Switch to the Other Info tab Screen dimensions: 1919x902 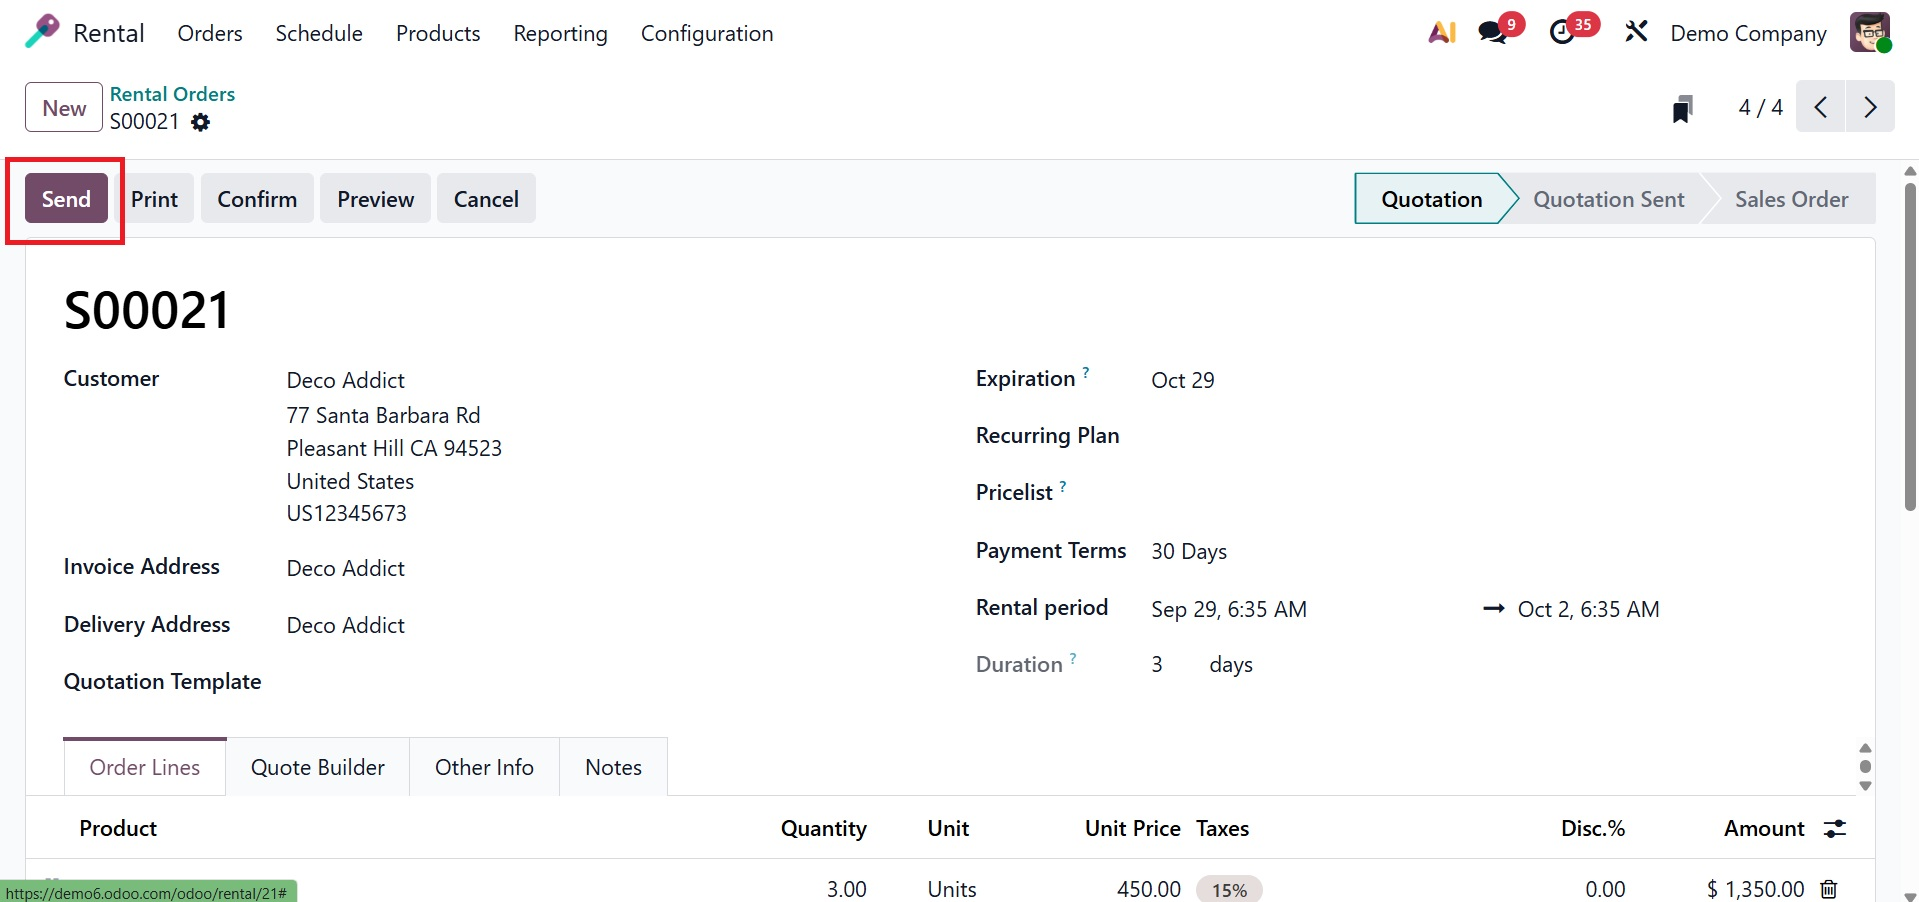point(484,767)
